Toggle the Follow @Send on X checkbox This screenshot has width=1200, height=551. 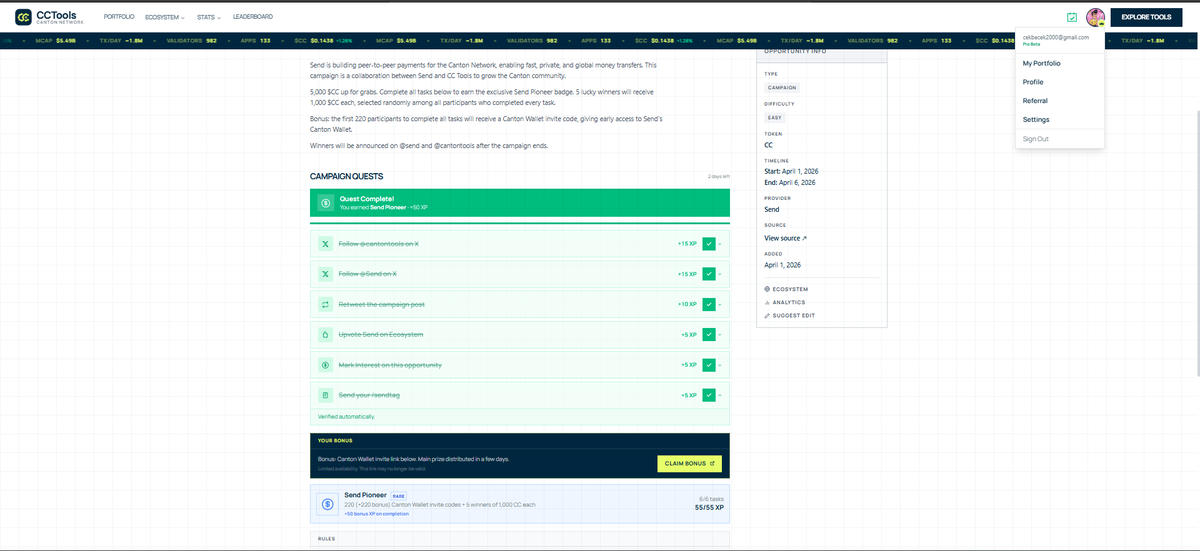click(709, 274)
